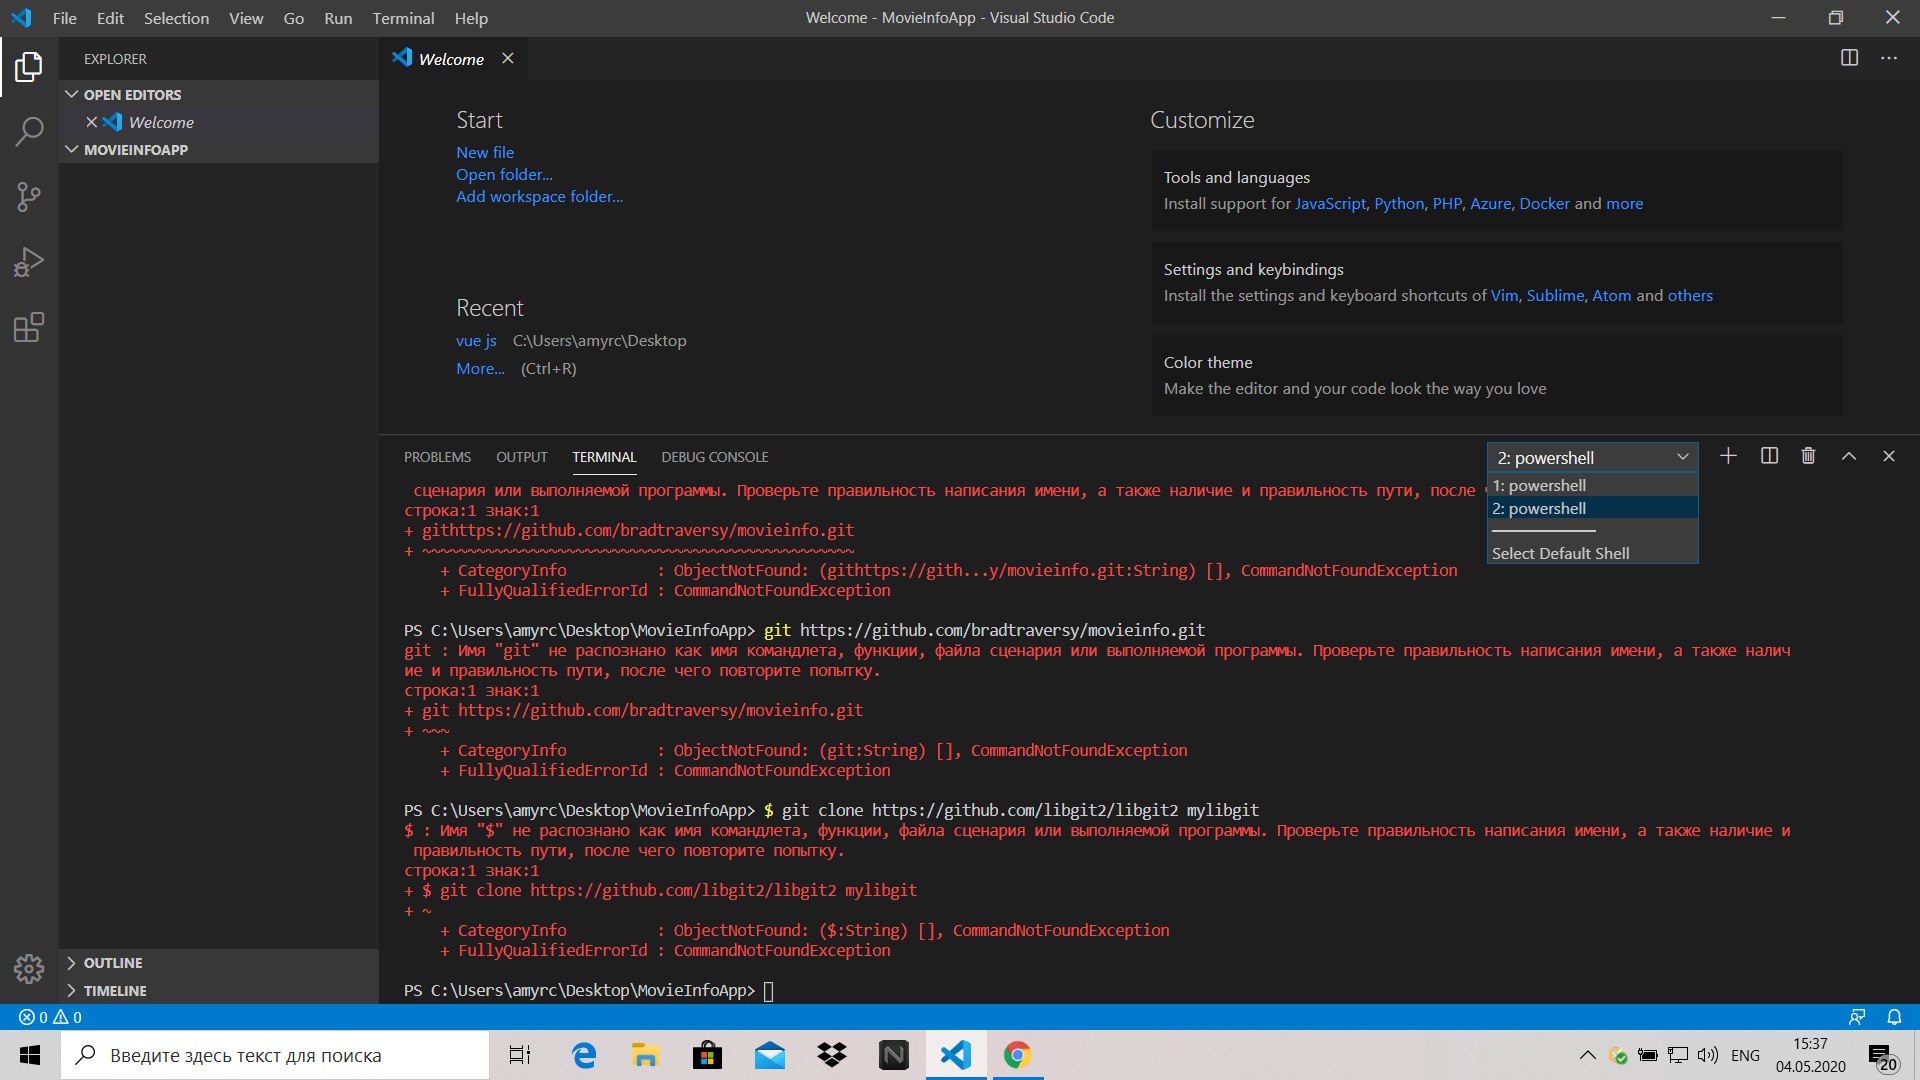Close the terminal panel
The width and height of the screenshot is (1920, 1080).
pyautogui.click(x=1888, y=456)
